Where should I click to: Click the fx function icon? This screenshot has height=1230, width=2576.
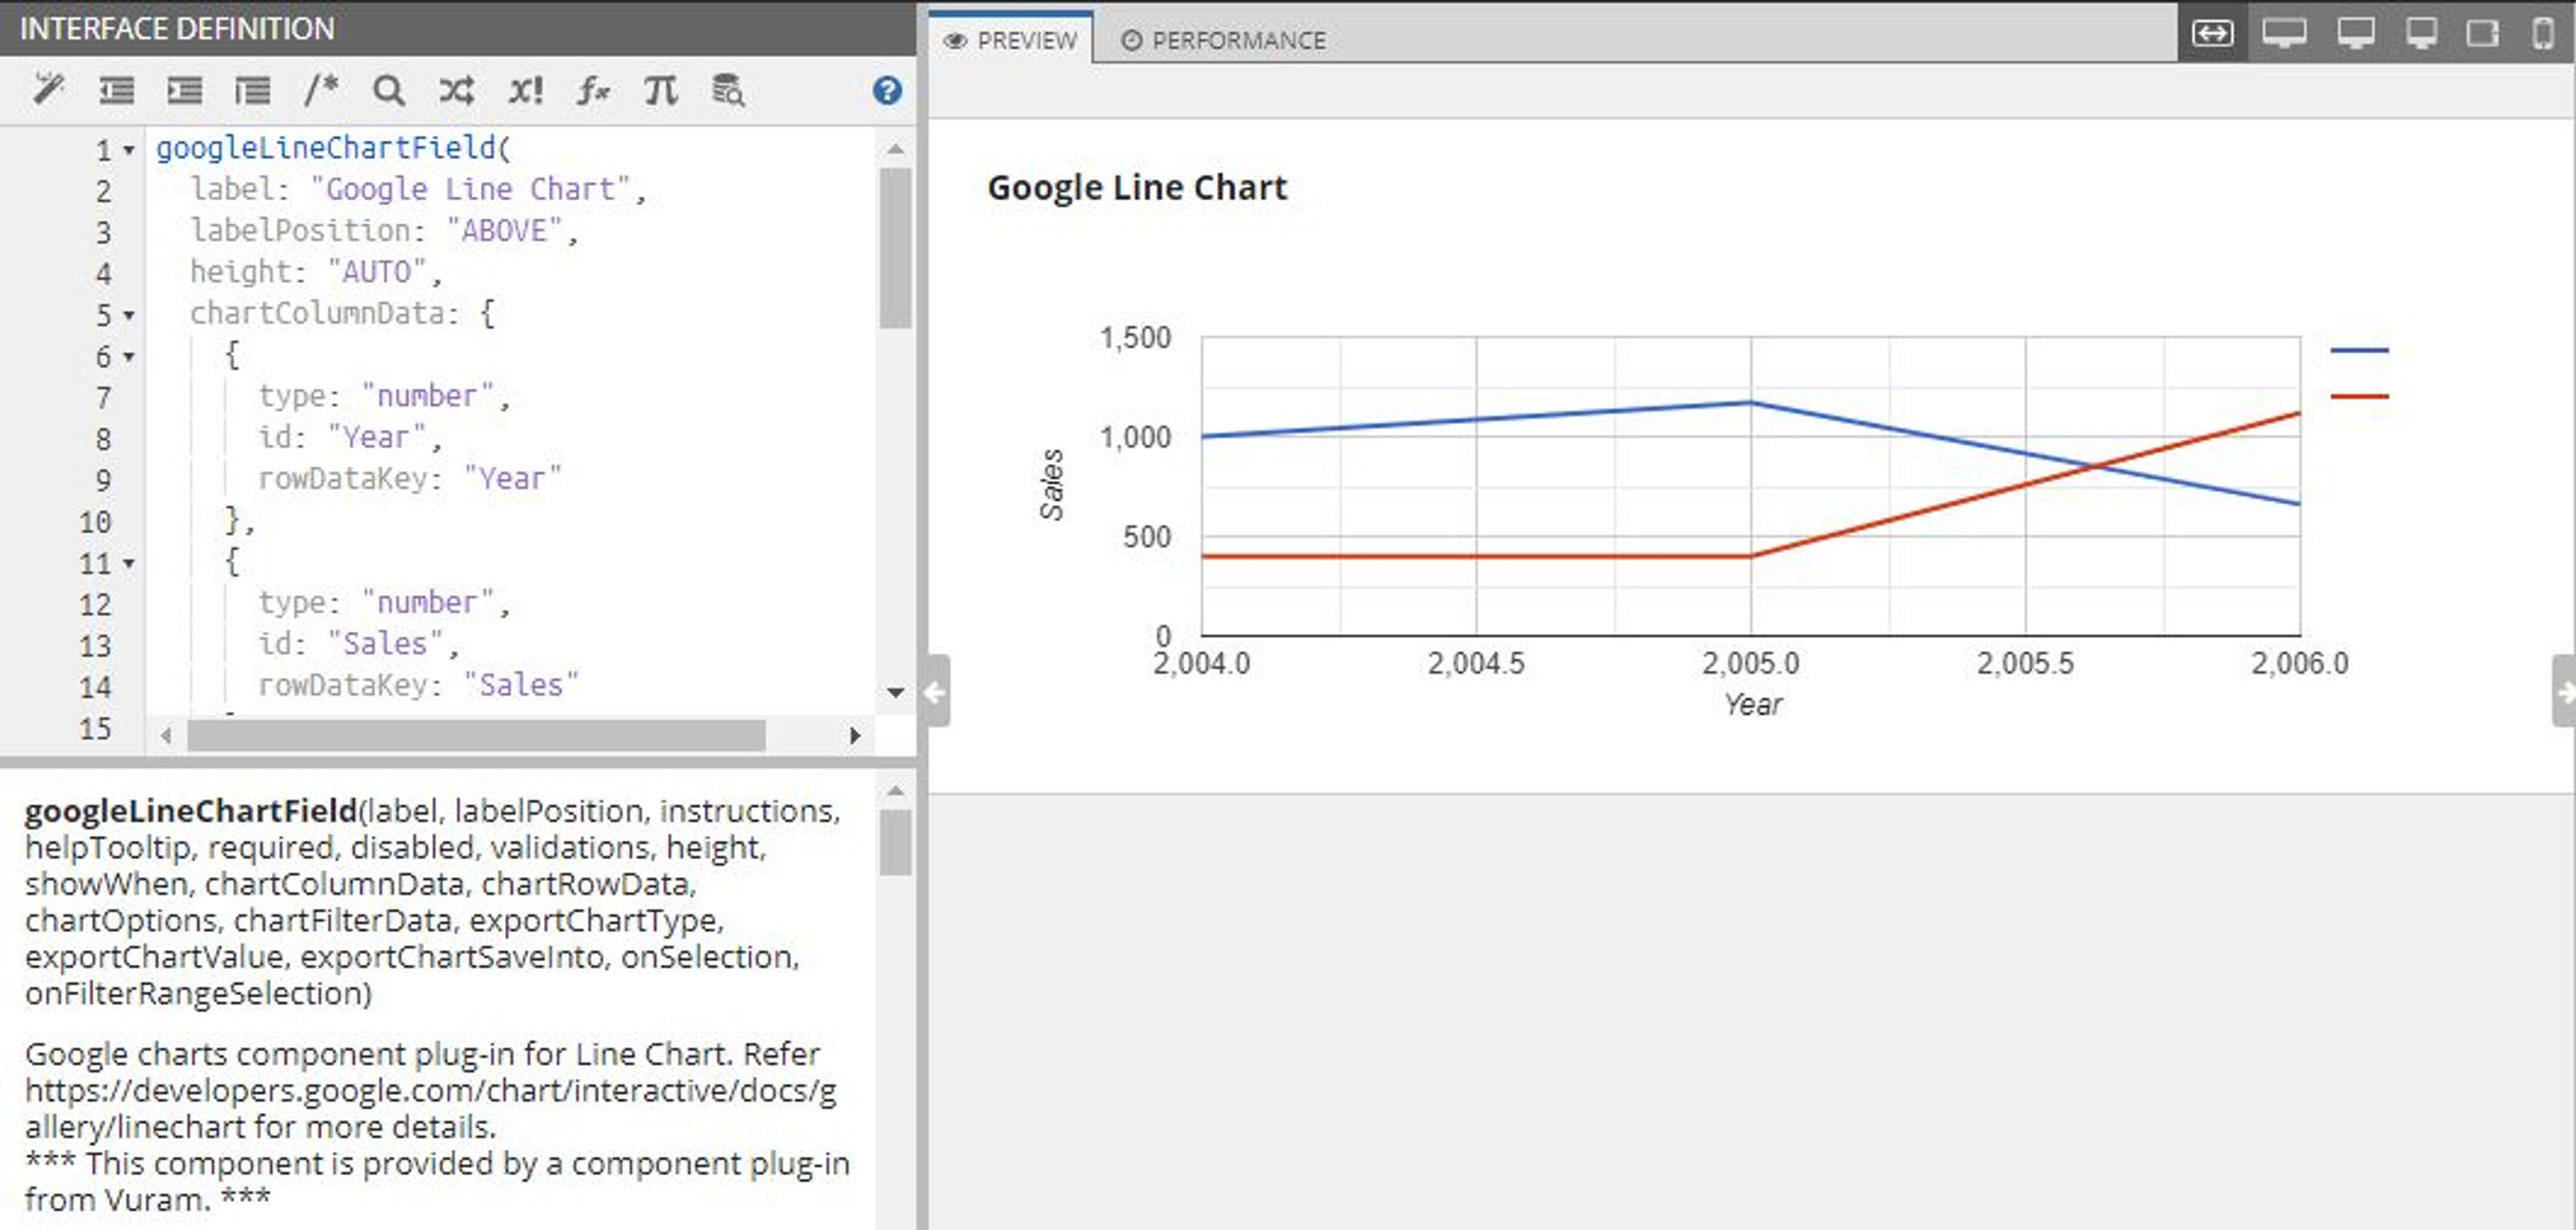click(593, 91)
